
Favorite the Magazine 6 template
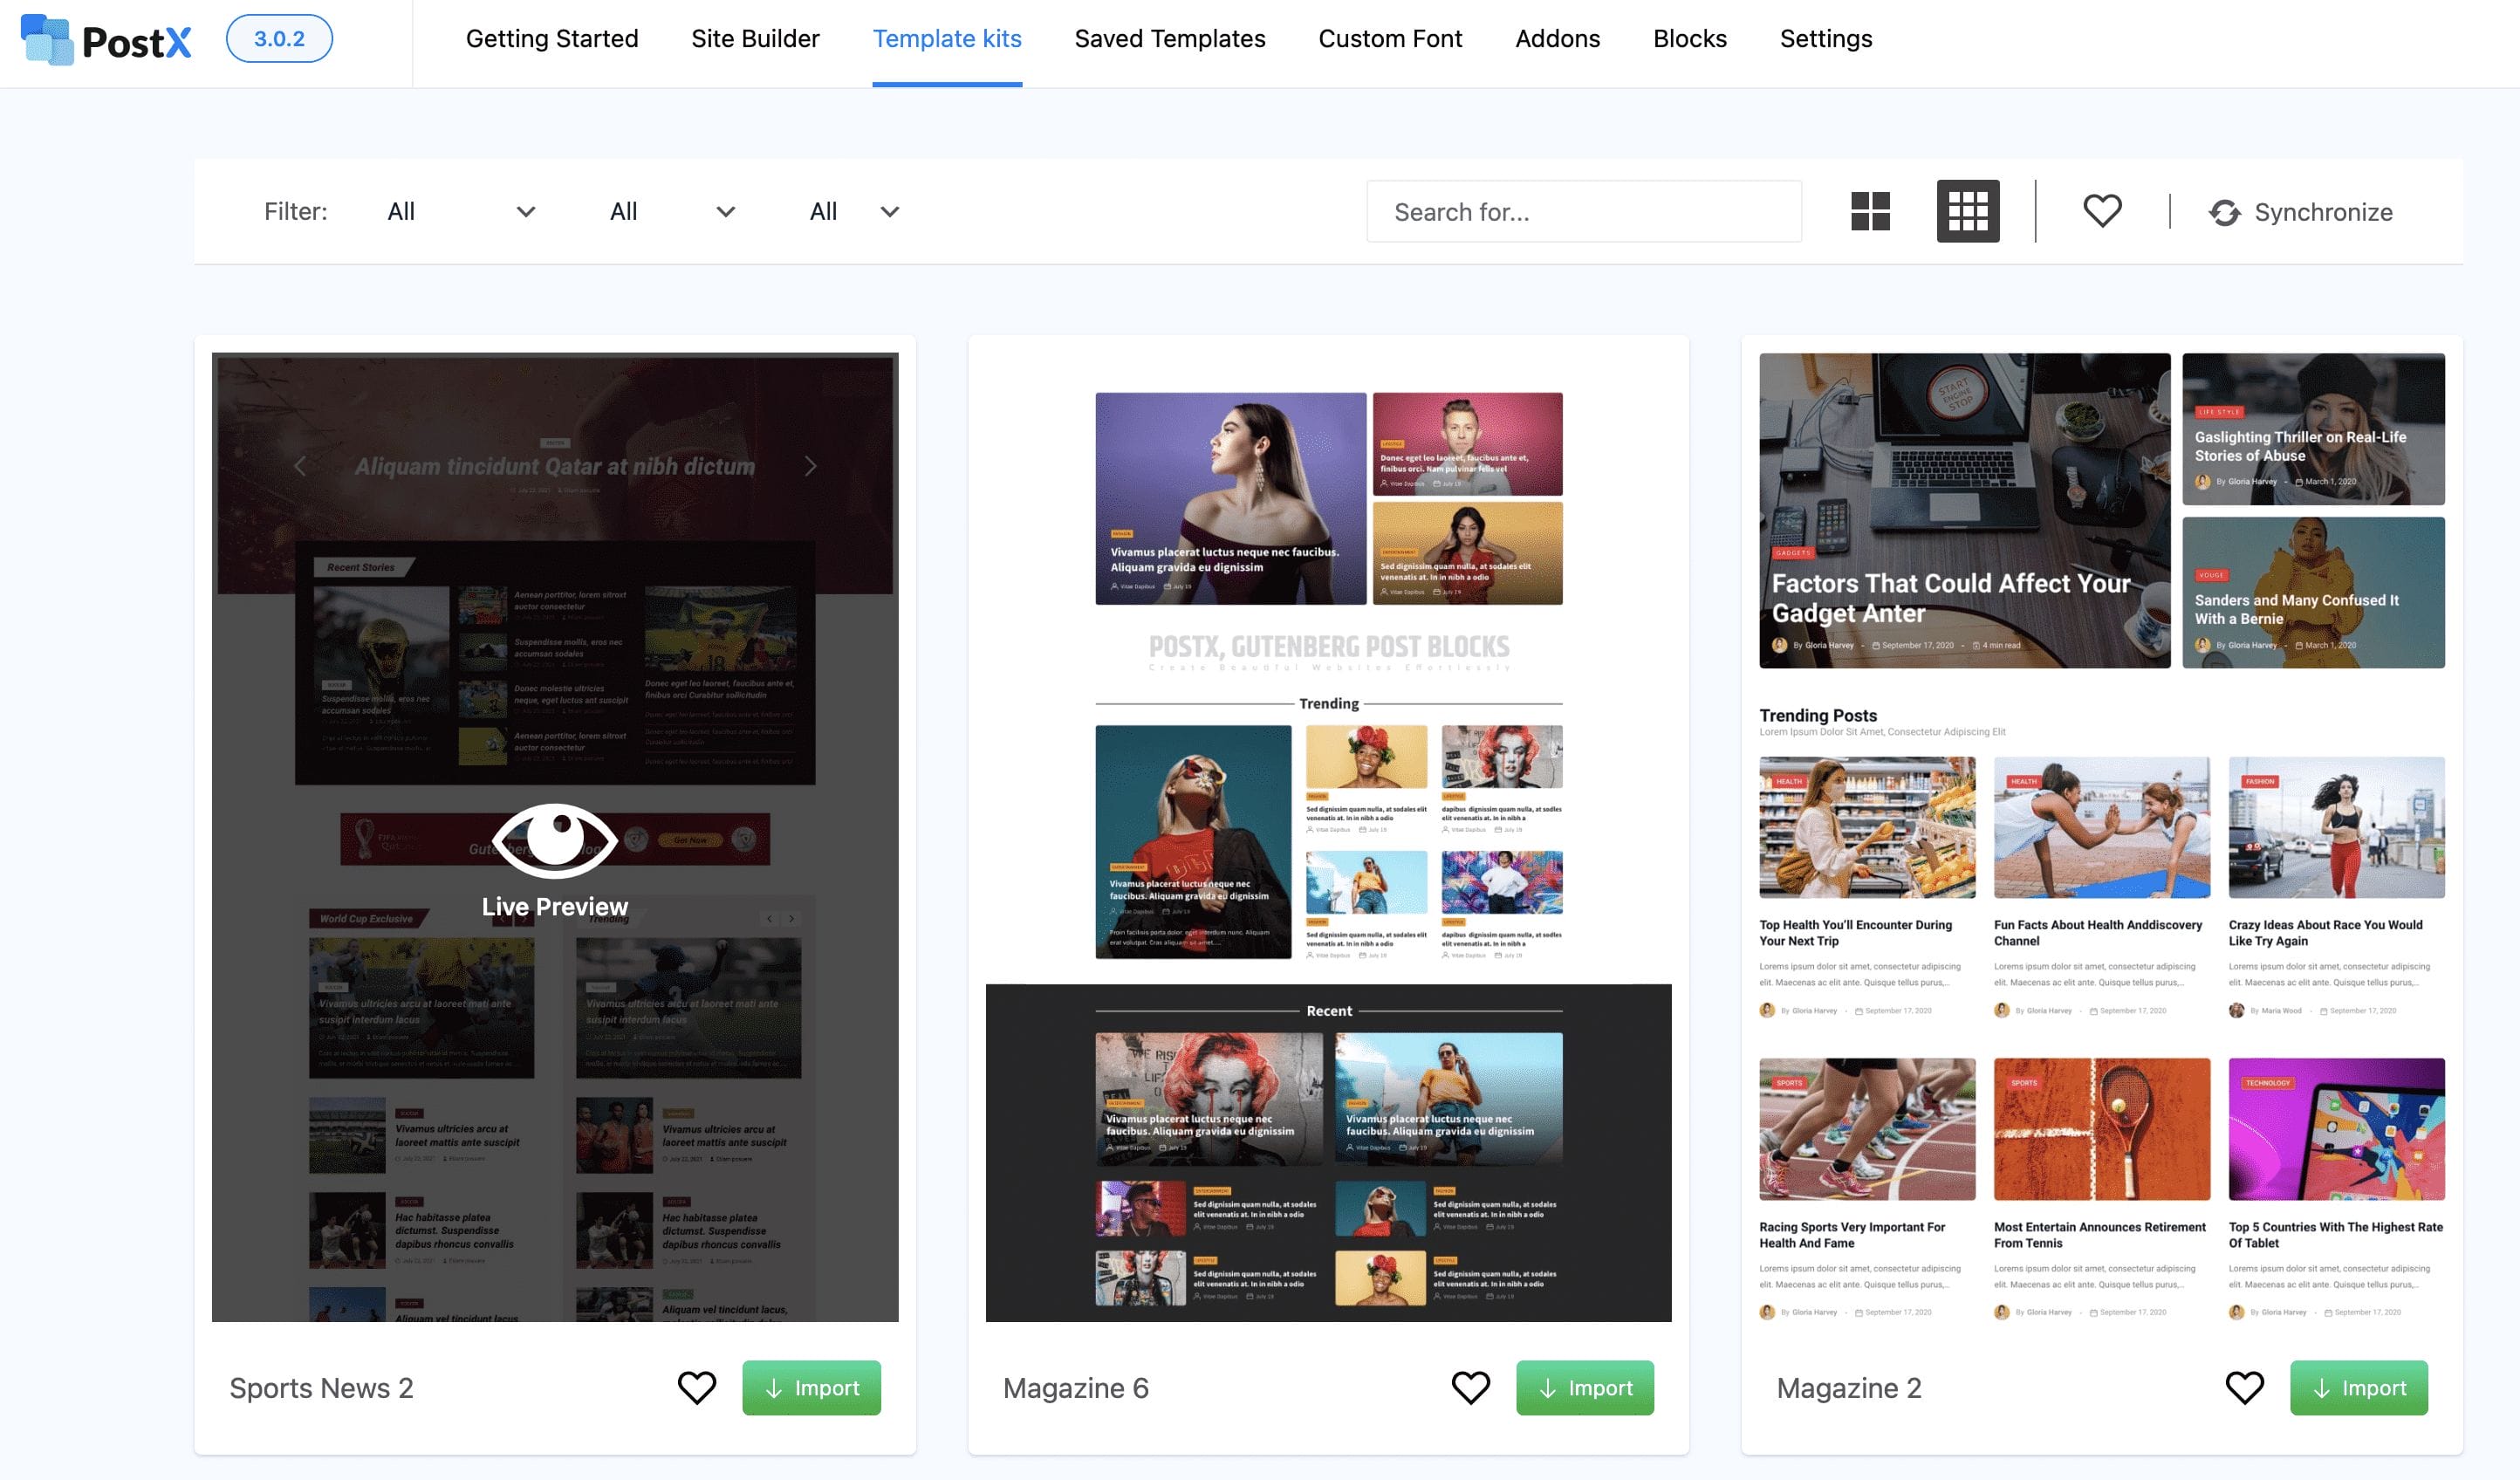tap(1469, 1387)
